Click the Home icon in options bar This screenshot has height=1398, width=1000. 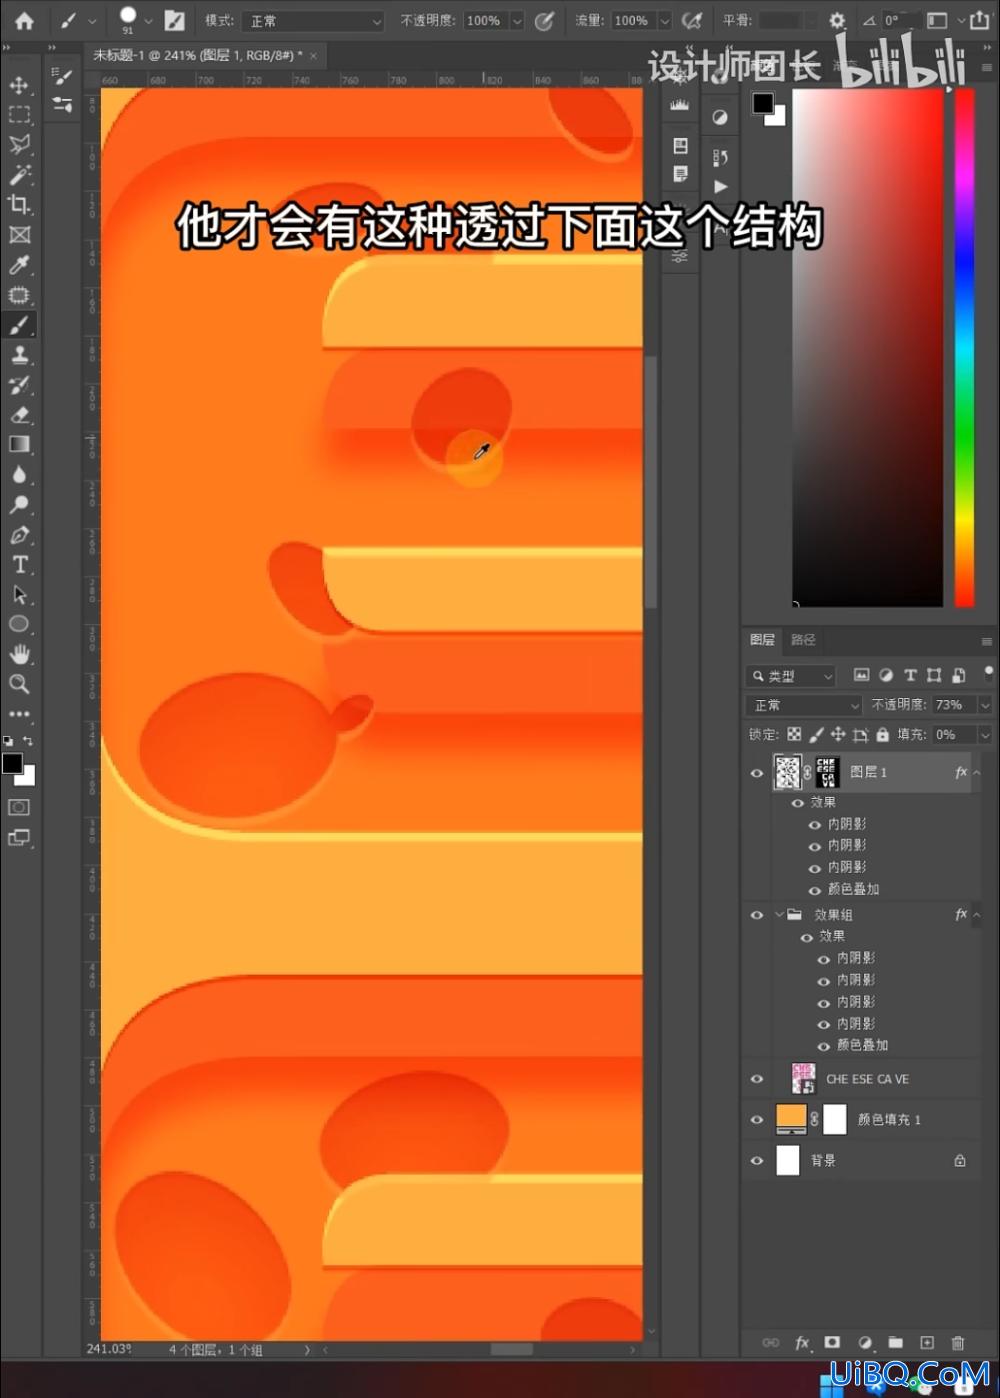(24, 20)
